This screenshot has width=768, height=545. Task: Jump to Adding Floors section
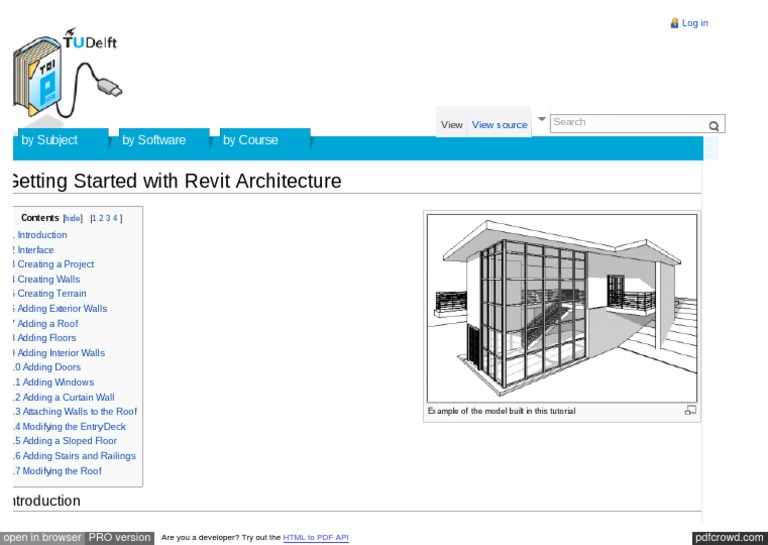(47, 338)
